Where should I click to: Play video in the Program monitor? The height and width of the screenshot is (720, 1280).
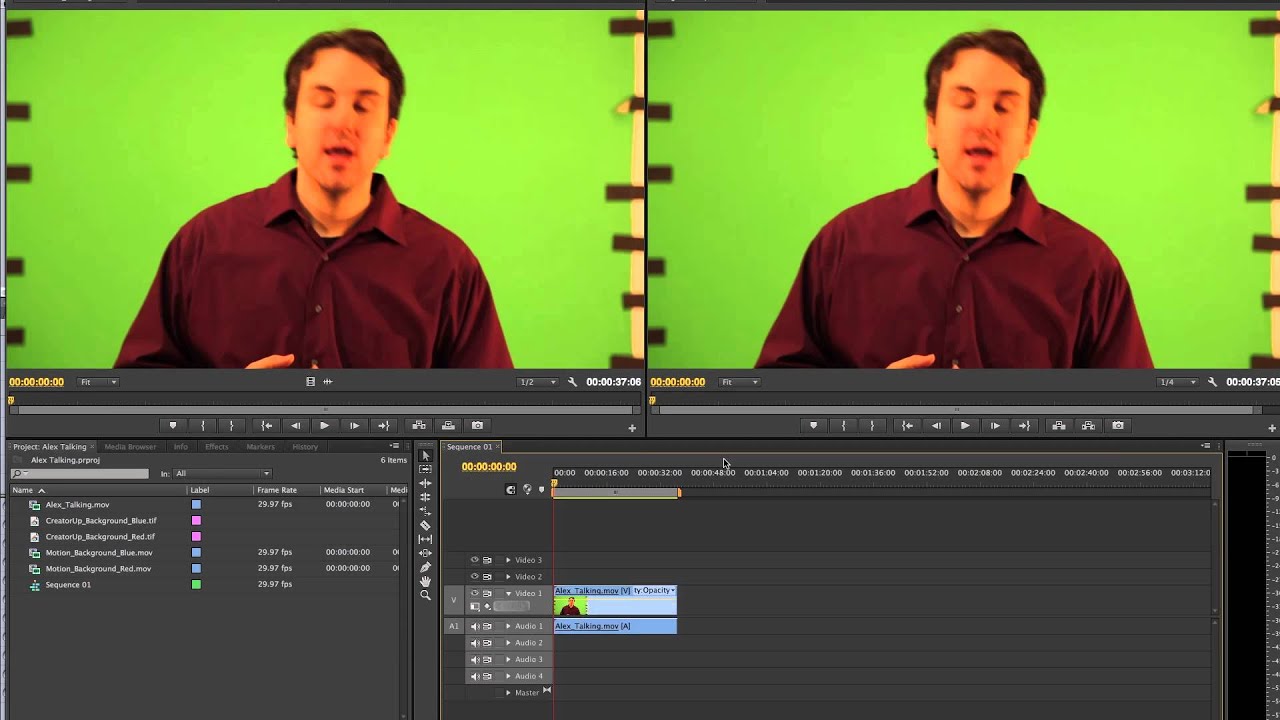[965, 425]
